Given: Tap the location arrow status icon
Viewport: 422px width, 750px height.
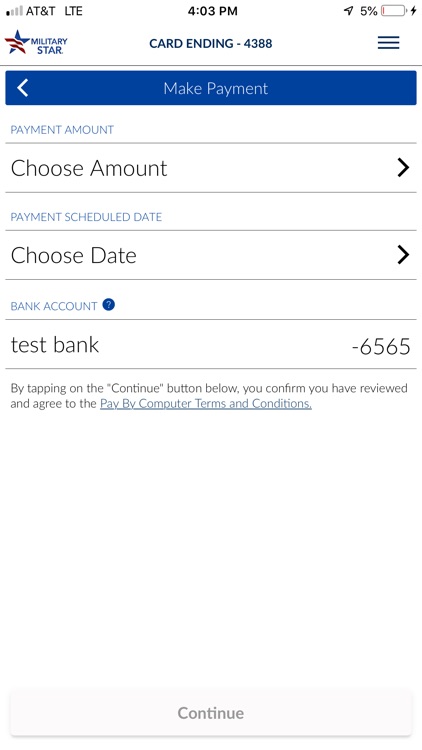Looking at the screenshot, I should pyautogui.click(x=349, y=11).
